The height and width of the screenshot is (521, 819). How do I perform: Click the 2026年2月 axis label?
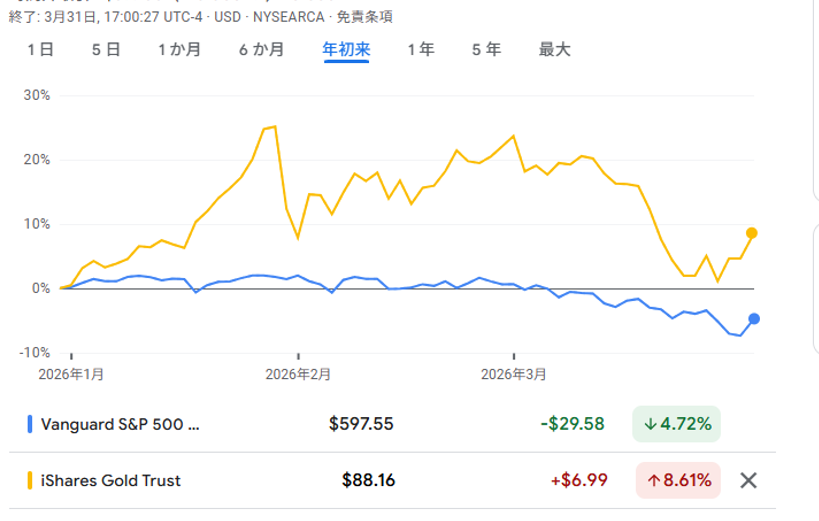click(298, 374)
